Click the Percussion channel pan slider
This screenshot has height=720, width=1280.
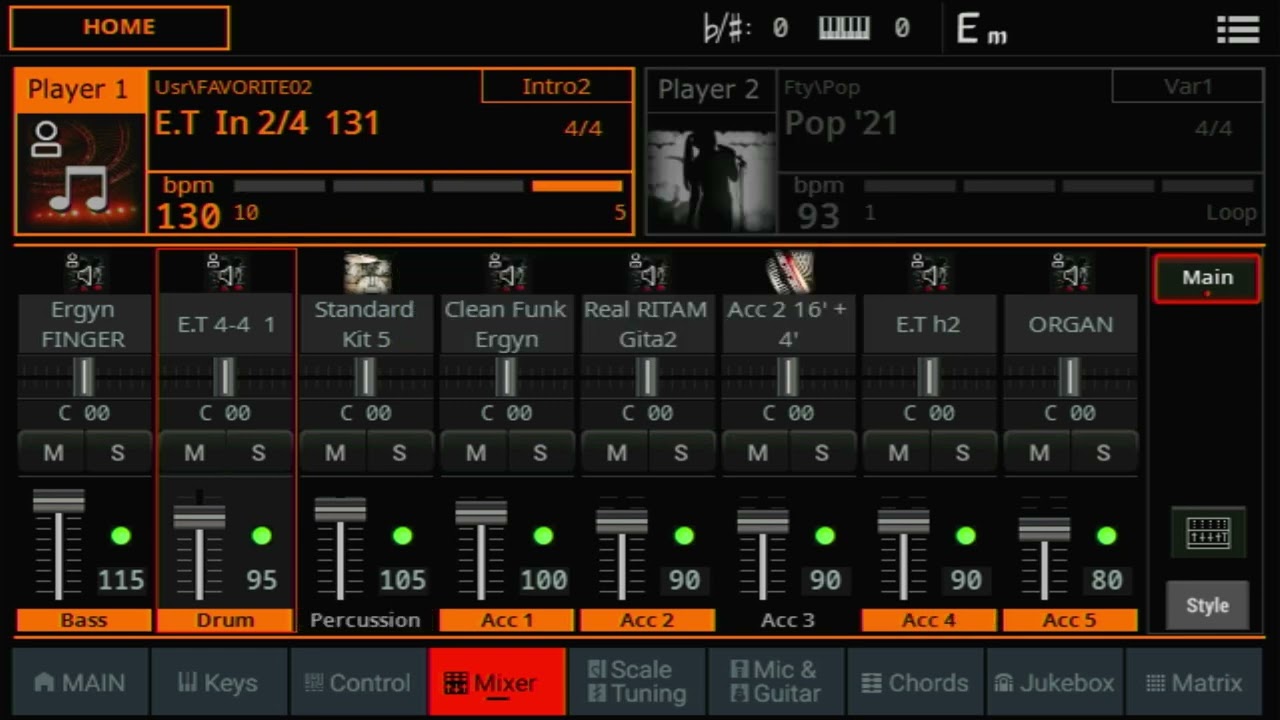click(x=366, y=377)
